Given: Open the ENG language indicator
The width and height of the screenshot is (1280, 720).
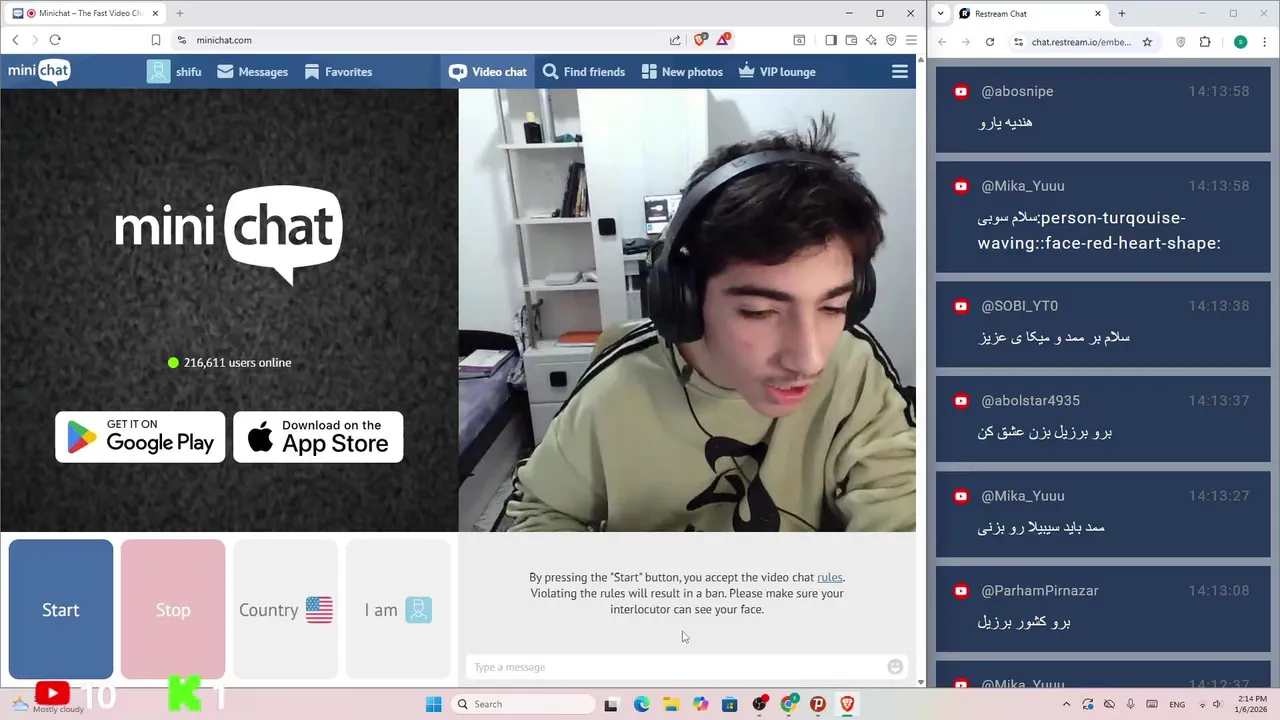Looking at the screenshot, I should point(1178,704).
